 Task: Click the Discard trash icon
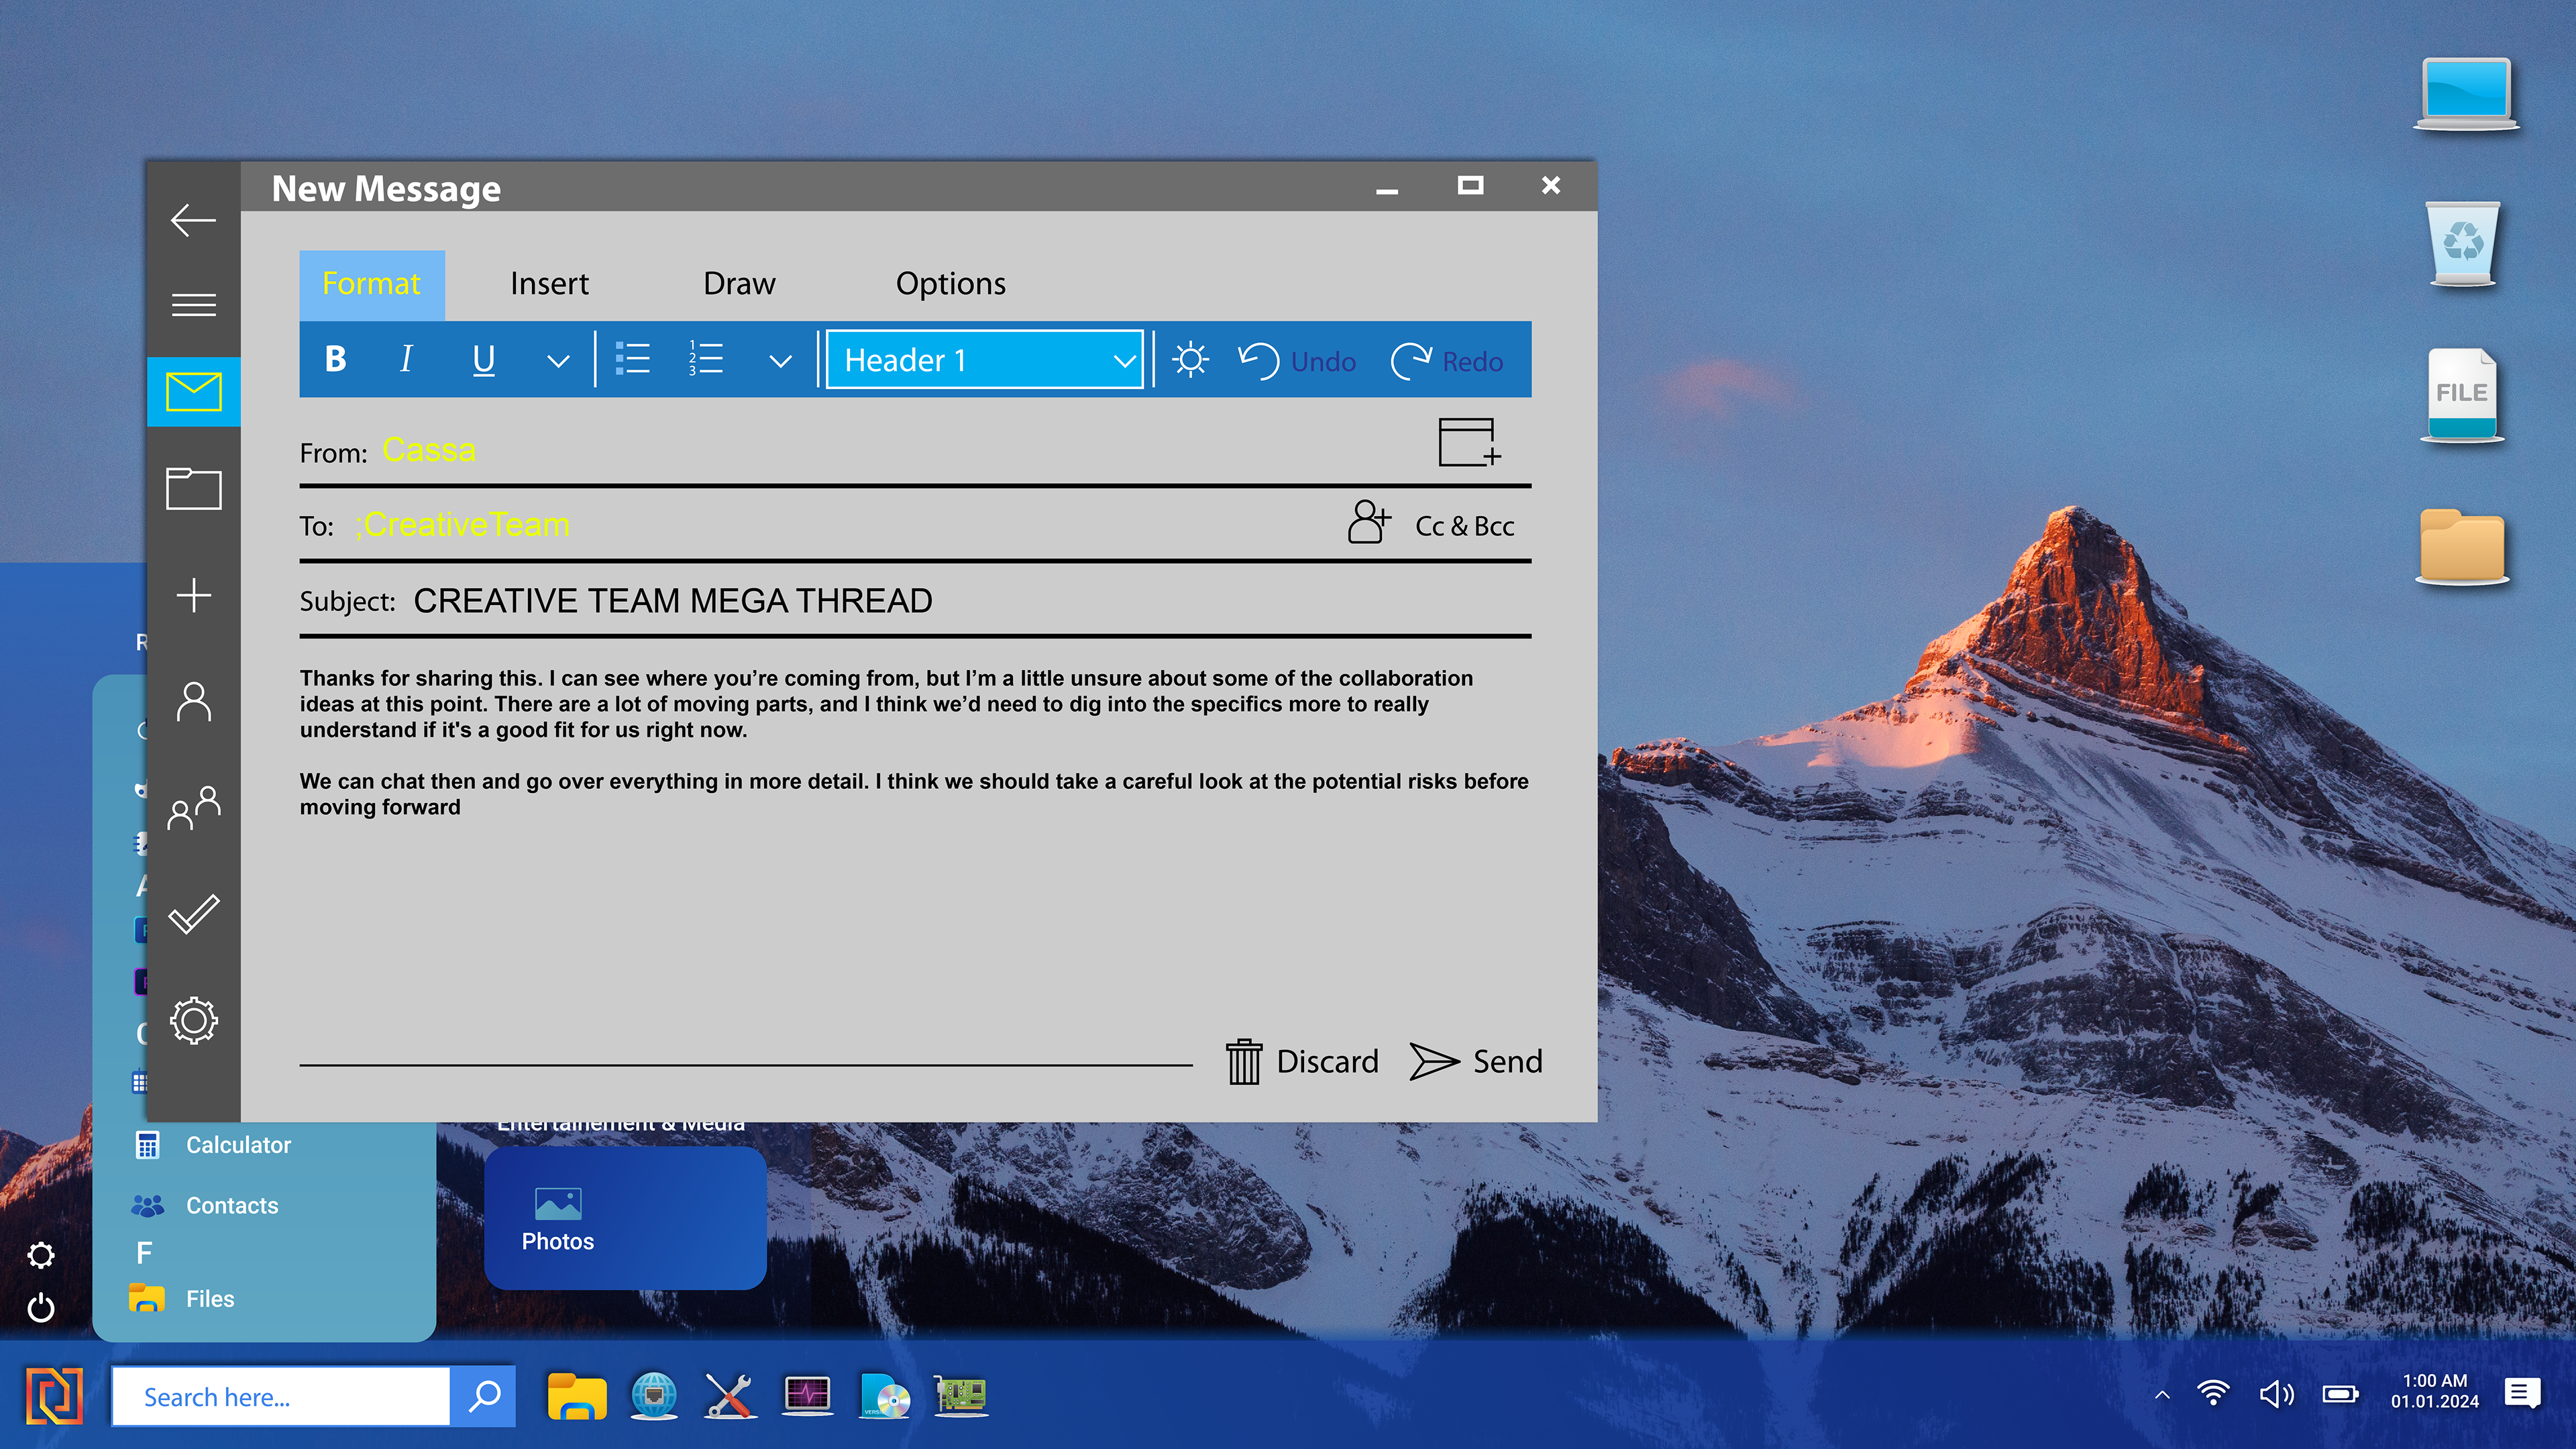(x=1244, y=1061)
